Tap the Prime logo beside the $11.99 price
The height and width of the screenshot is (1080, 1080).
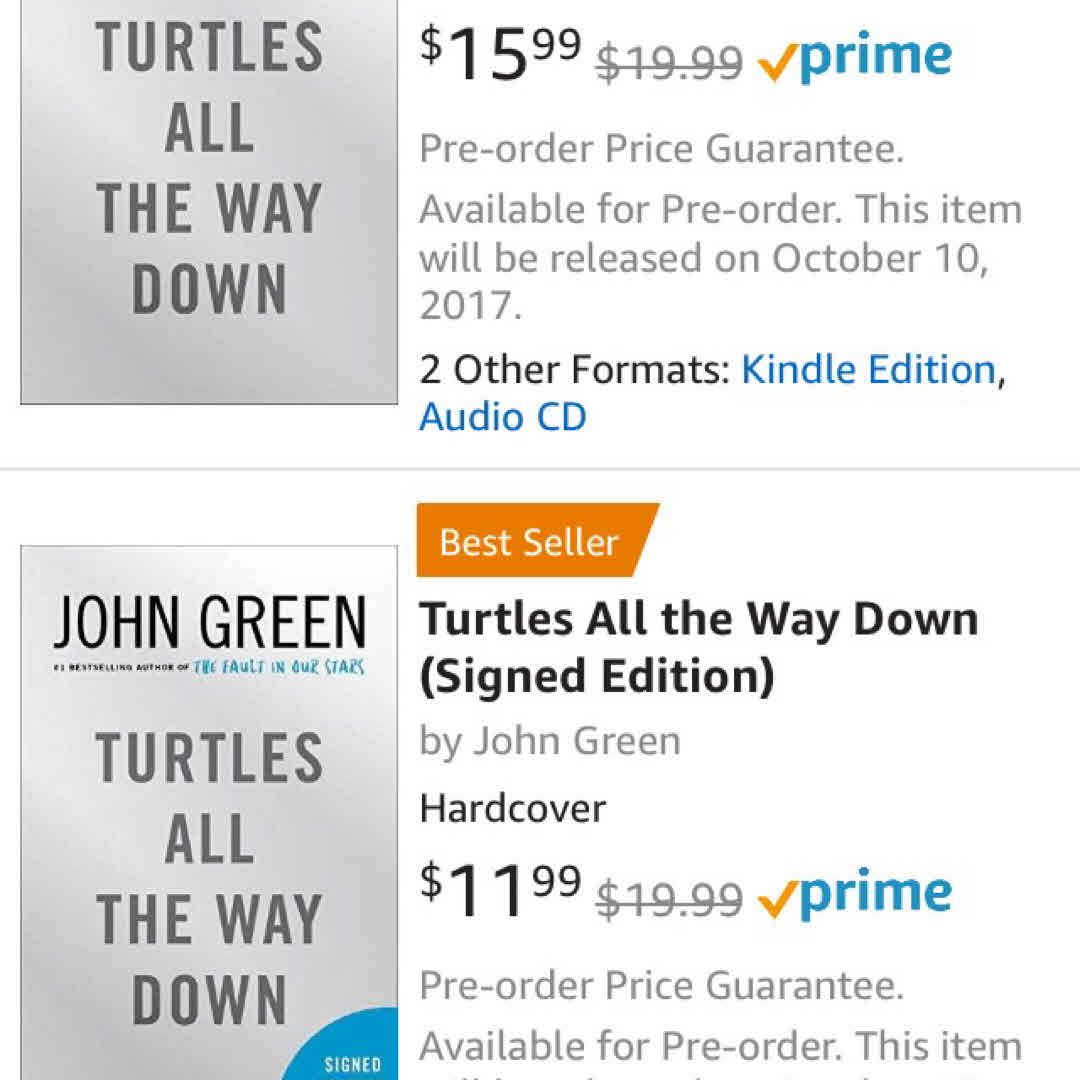pos(855,894)
